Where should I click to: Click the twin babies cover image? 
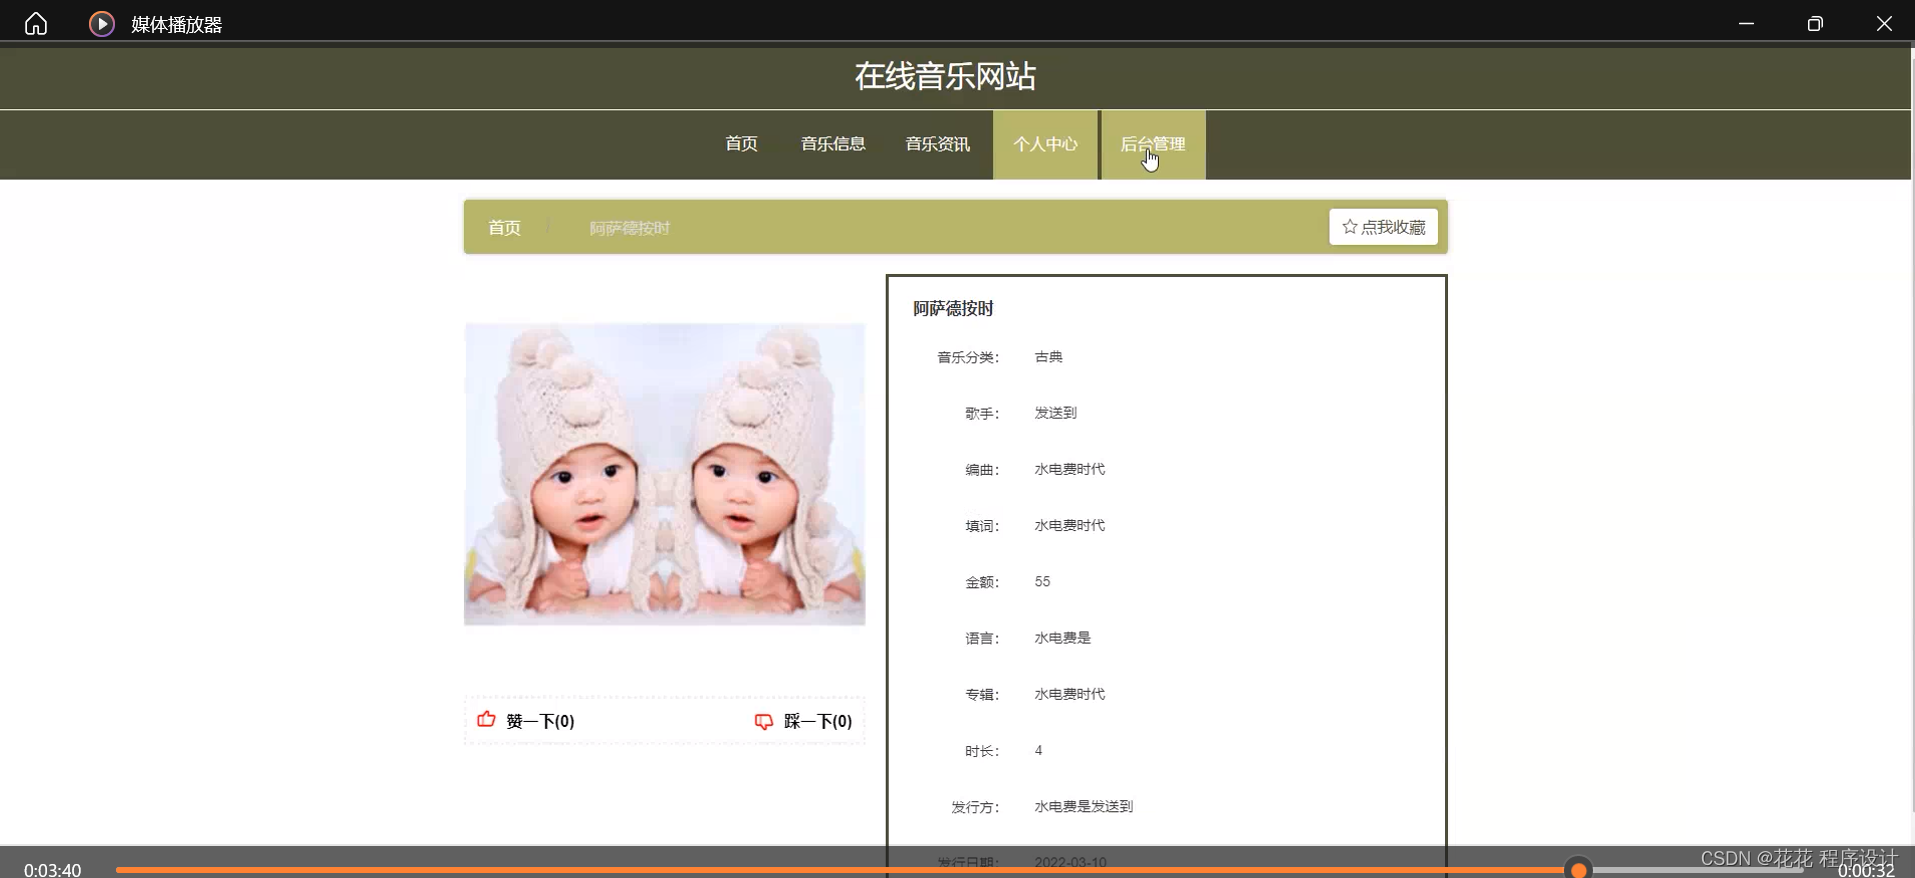coord(665,474)
